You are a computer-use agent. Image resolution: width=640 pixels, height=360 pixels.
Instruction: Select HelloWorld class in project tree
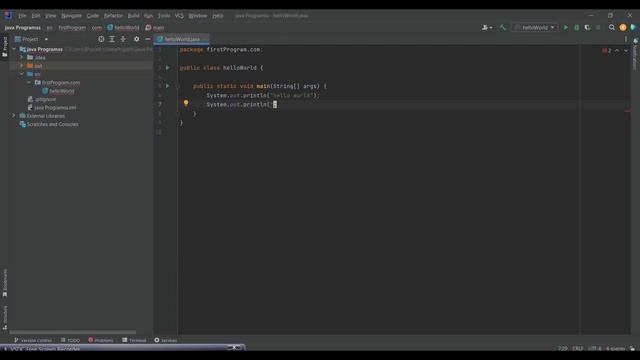pyautogui.click(x=58, y=91)
